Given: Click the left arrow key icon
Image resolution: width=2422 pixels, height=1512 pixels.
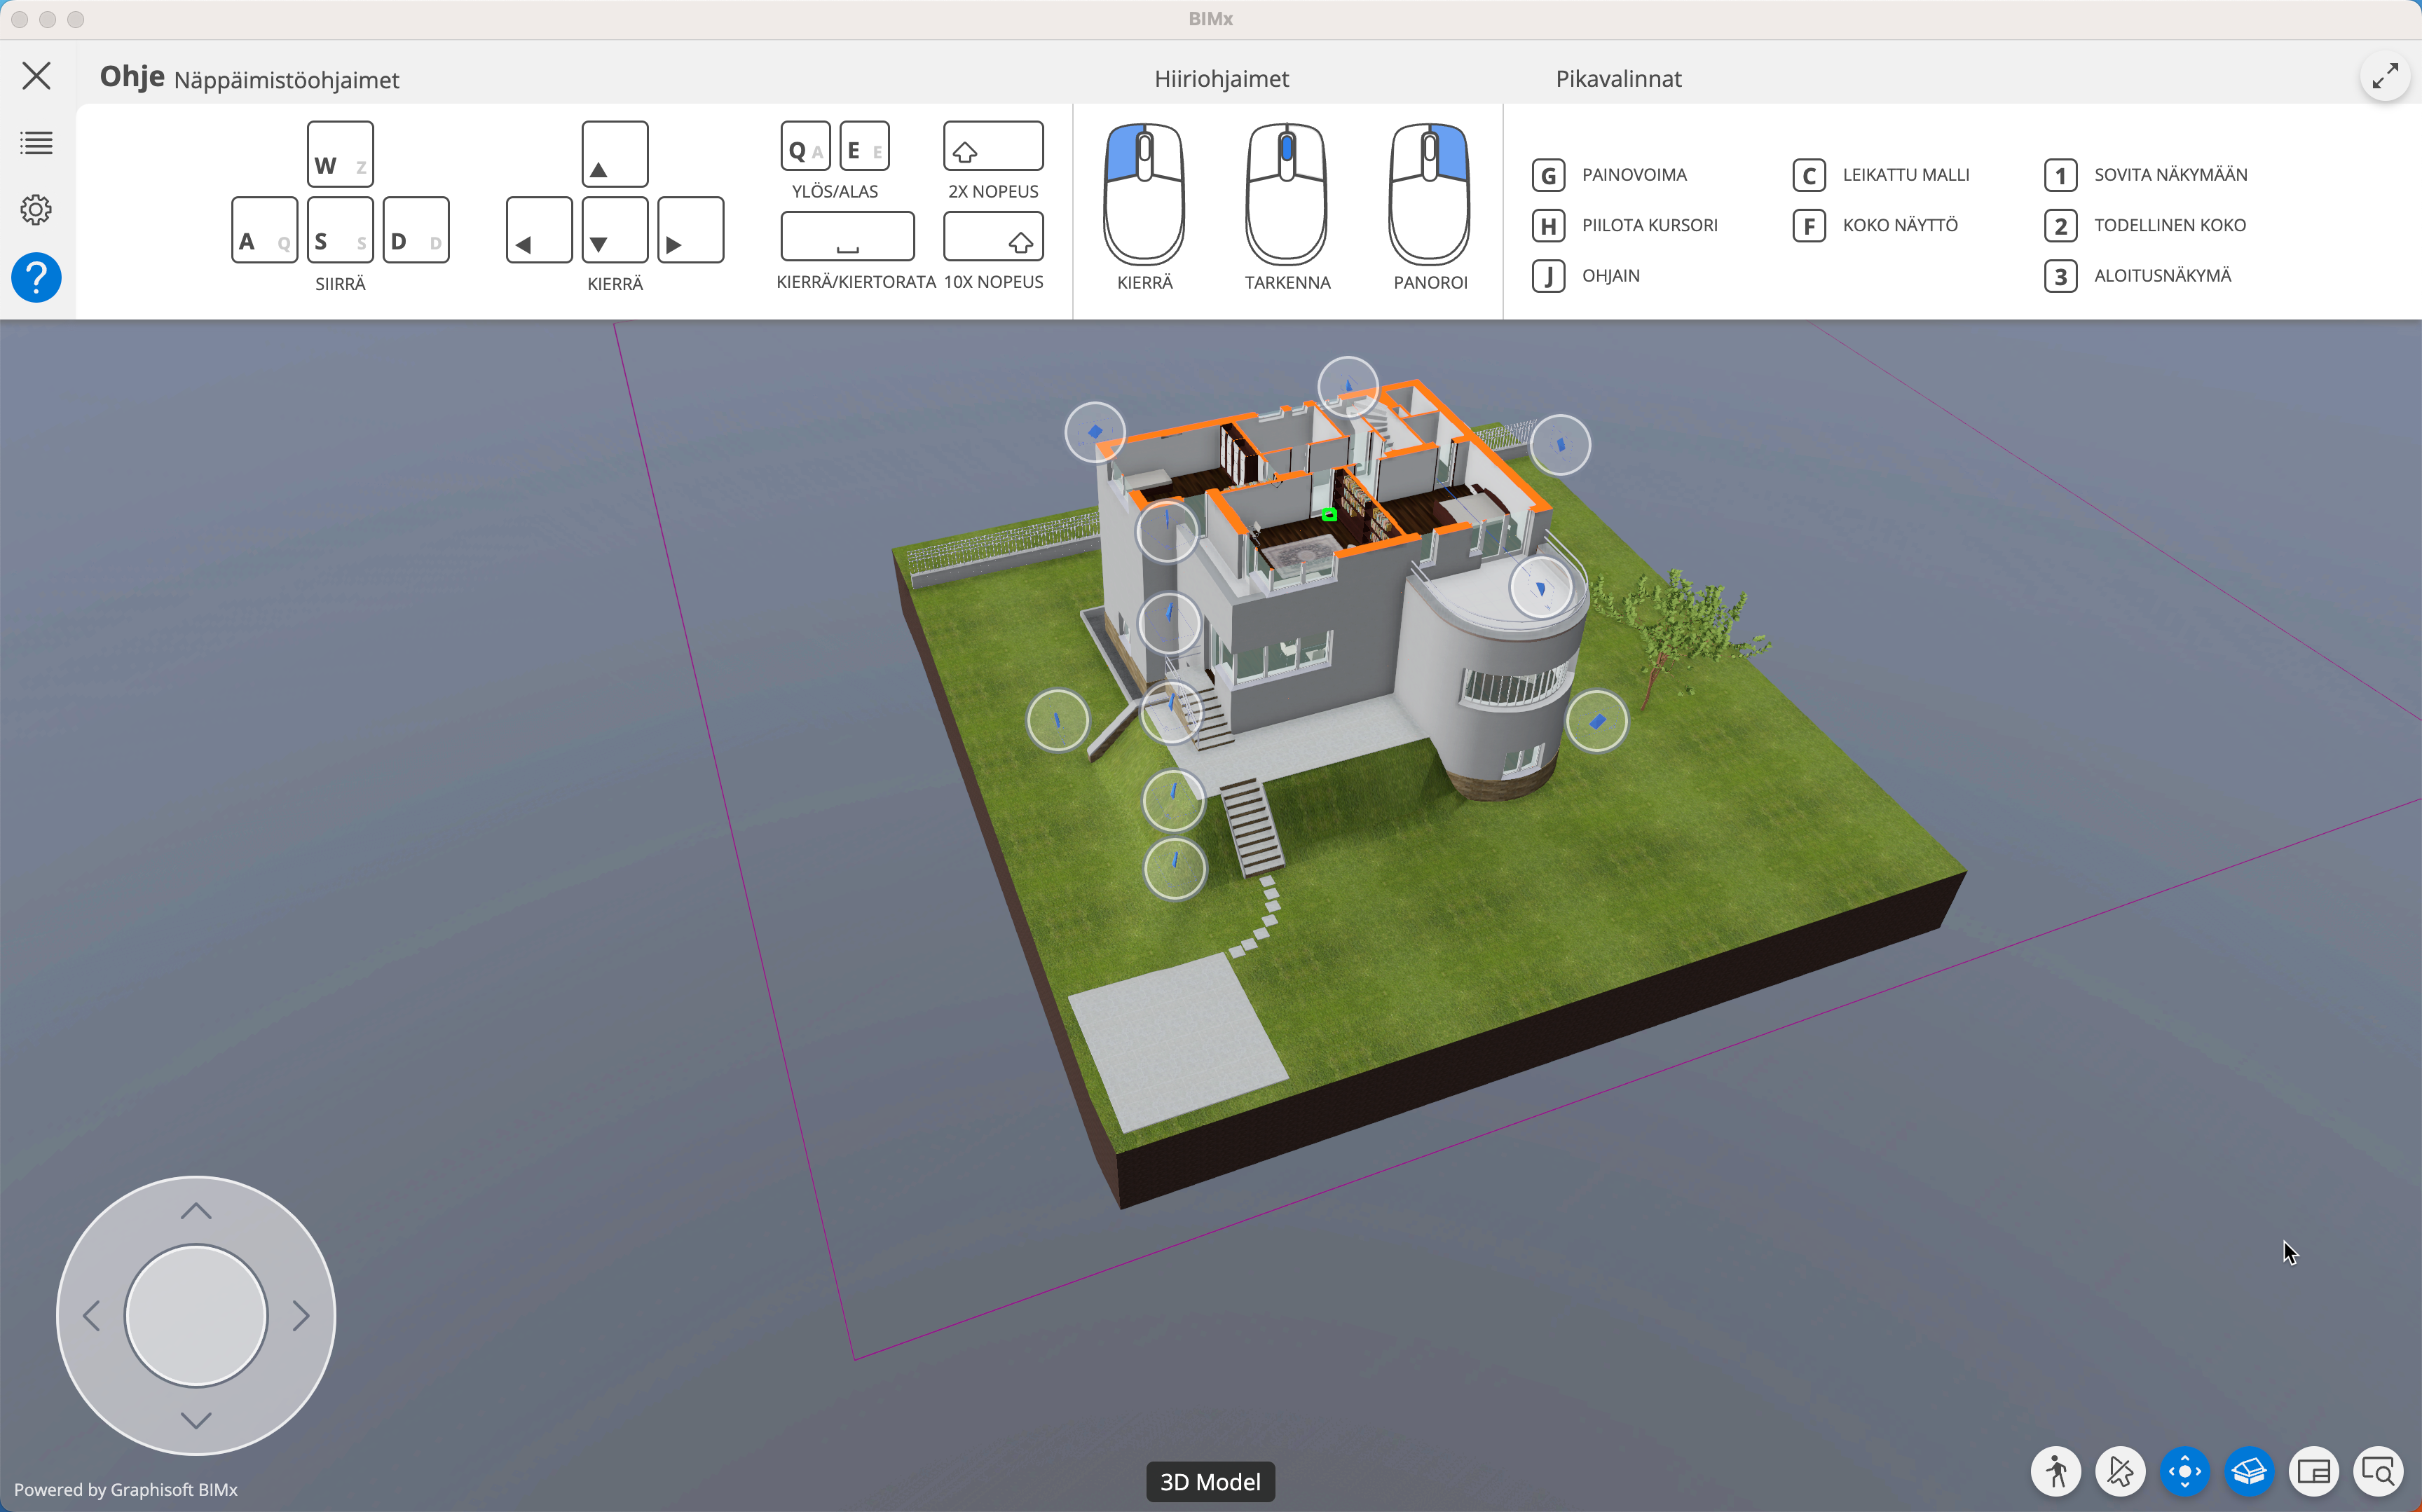Looking at the screenshot, I should 539,230.
